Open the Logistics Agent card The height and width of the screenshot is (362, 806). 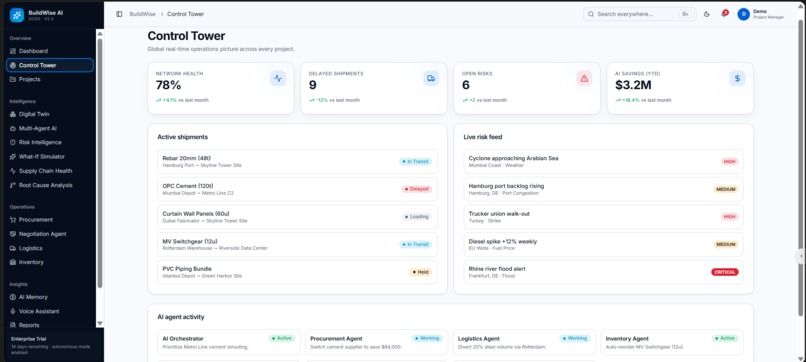524,342
